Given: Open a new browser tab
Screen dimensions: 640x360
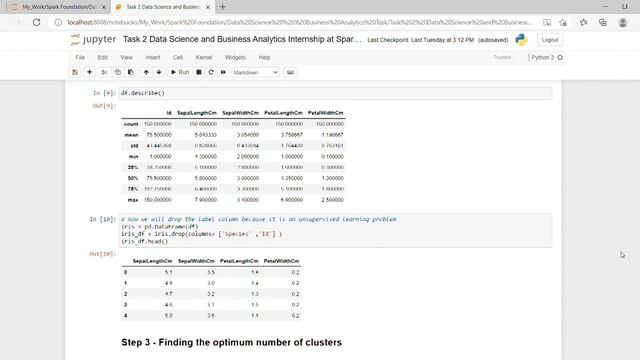Looking at the screenshot, I should tap(222, 7).
